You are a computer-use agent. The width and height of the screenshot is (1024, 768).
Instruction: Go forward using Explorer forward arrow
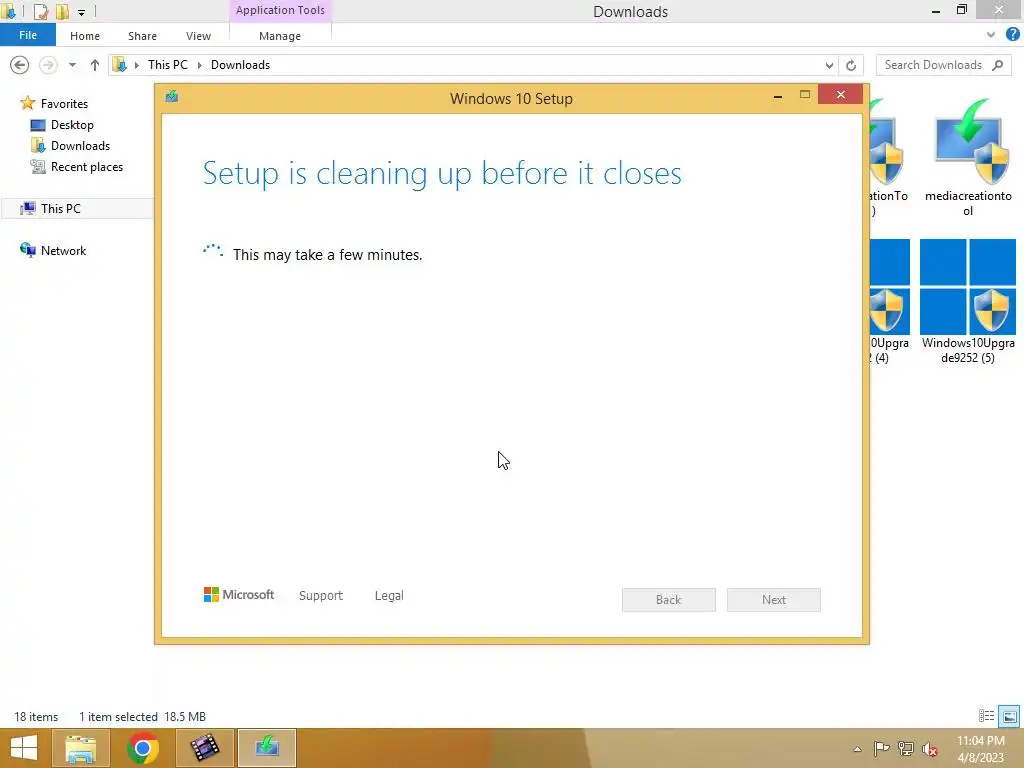48,65
